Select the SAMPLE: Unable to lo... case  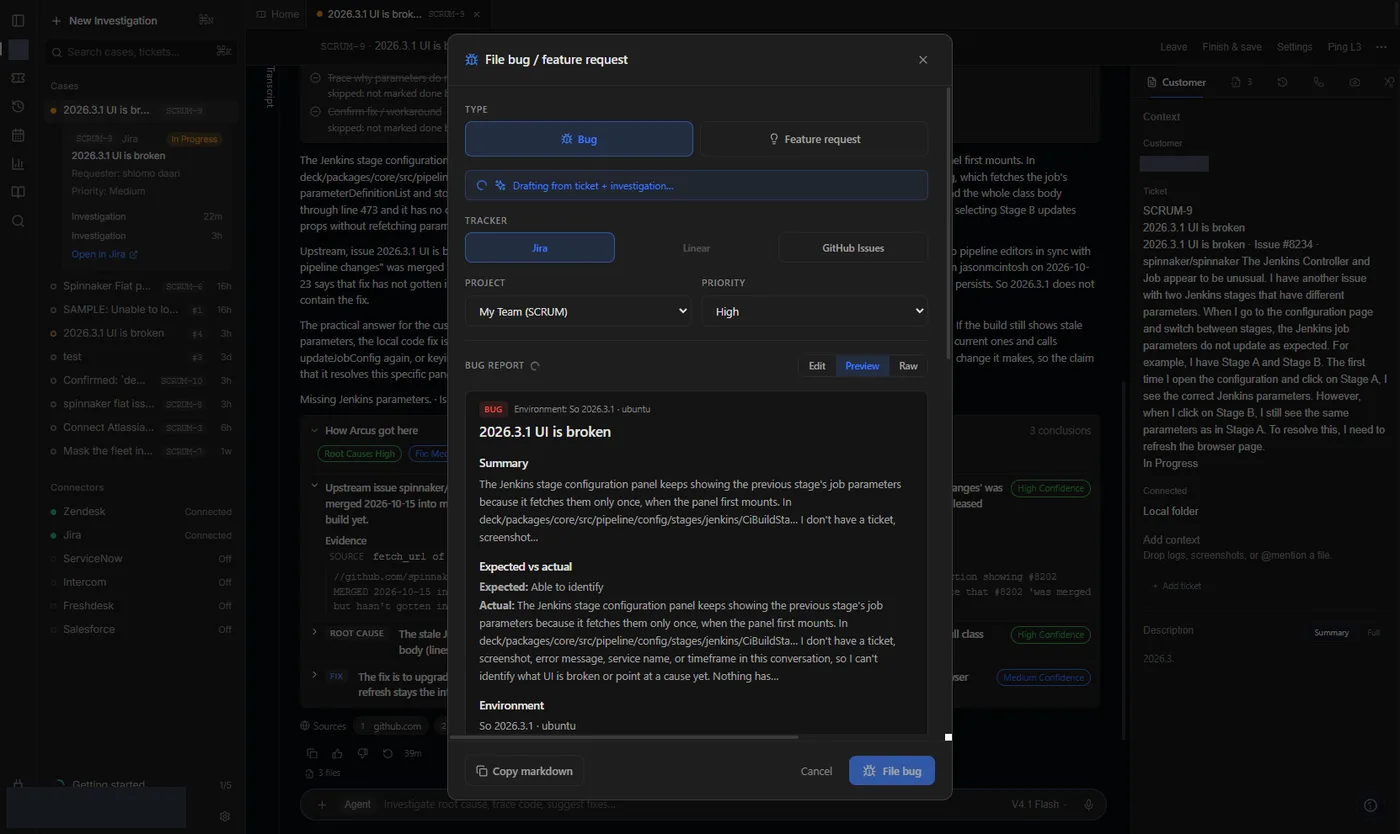click(x=141, y=310)
